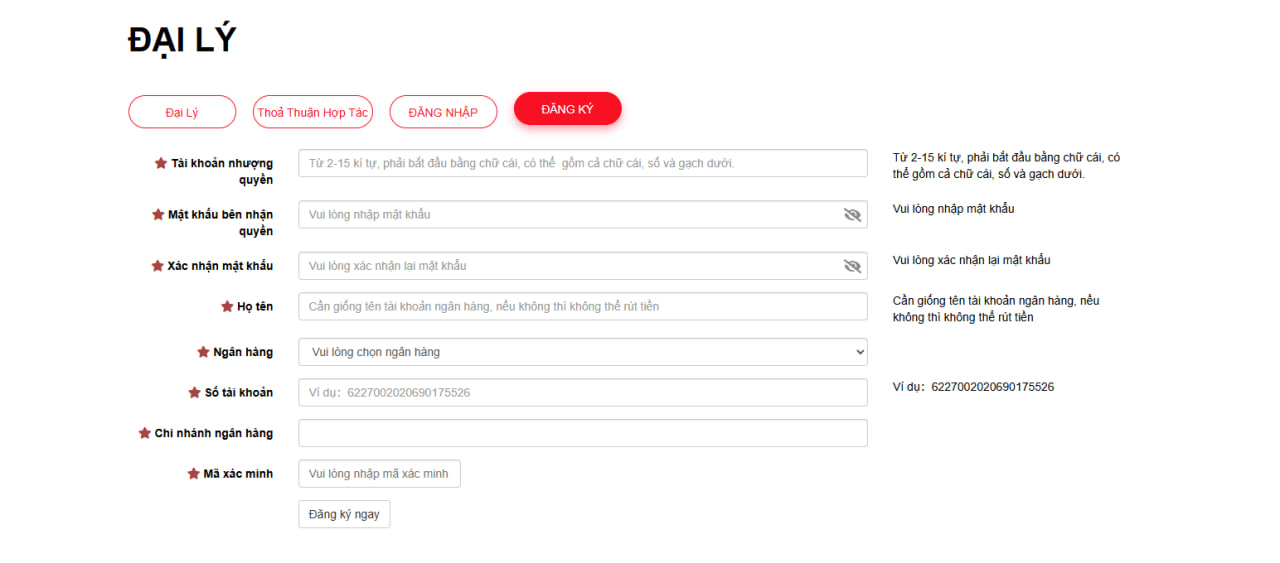The image size is (1280, 563).
Task: Click right hint 'Vui lòng xác nhận lại mật khẩu'
Action: [x=971, y=260]
